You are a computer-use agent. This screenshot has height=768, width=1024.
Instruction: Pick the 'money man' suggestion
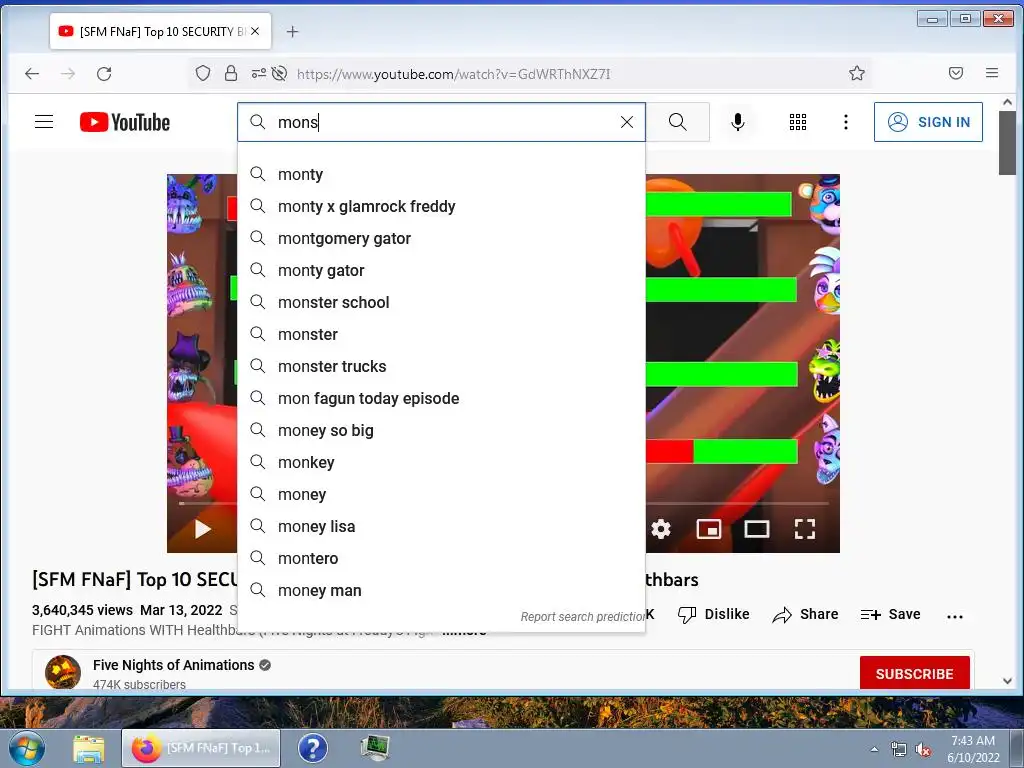click(441, 590)
